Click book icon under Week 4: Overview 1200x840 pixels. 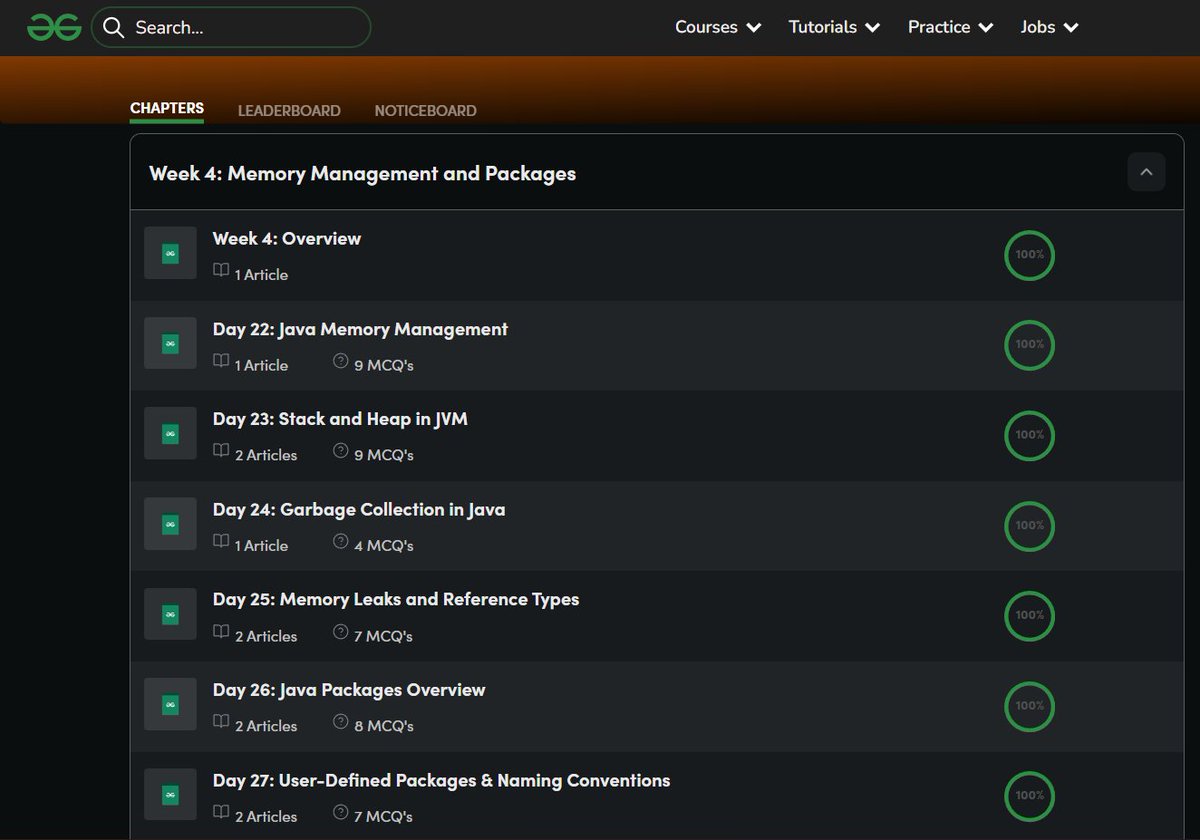(221, 271)
